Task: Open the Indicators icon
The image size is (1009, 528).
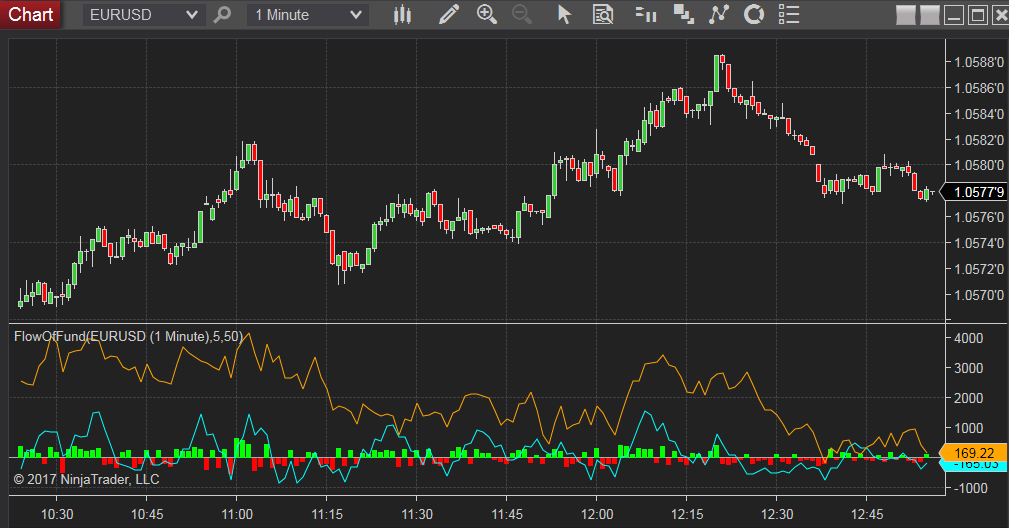Action: pyautogui.click(x=718, y=14)
